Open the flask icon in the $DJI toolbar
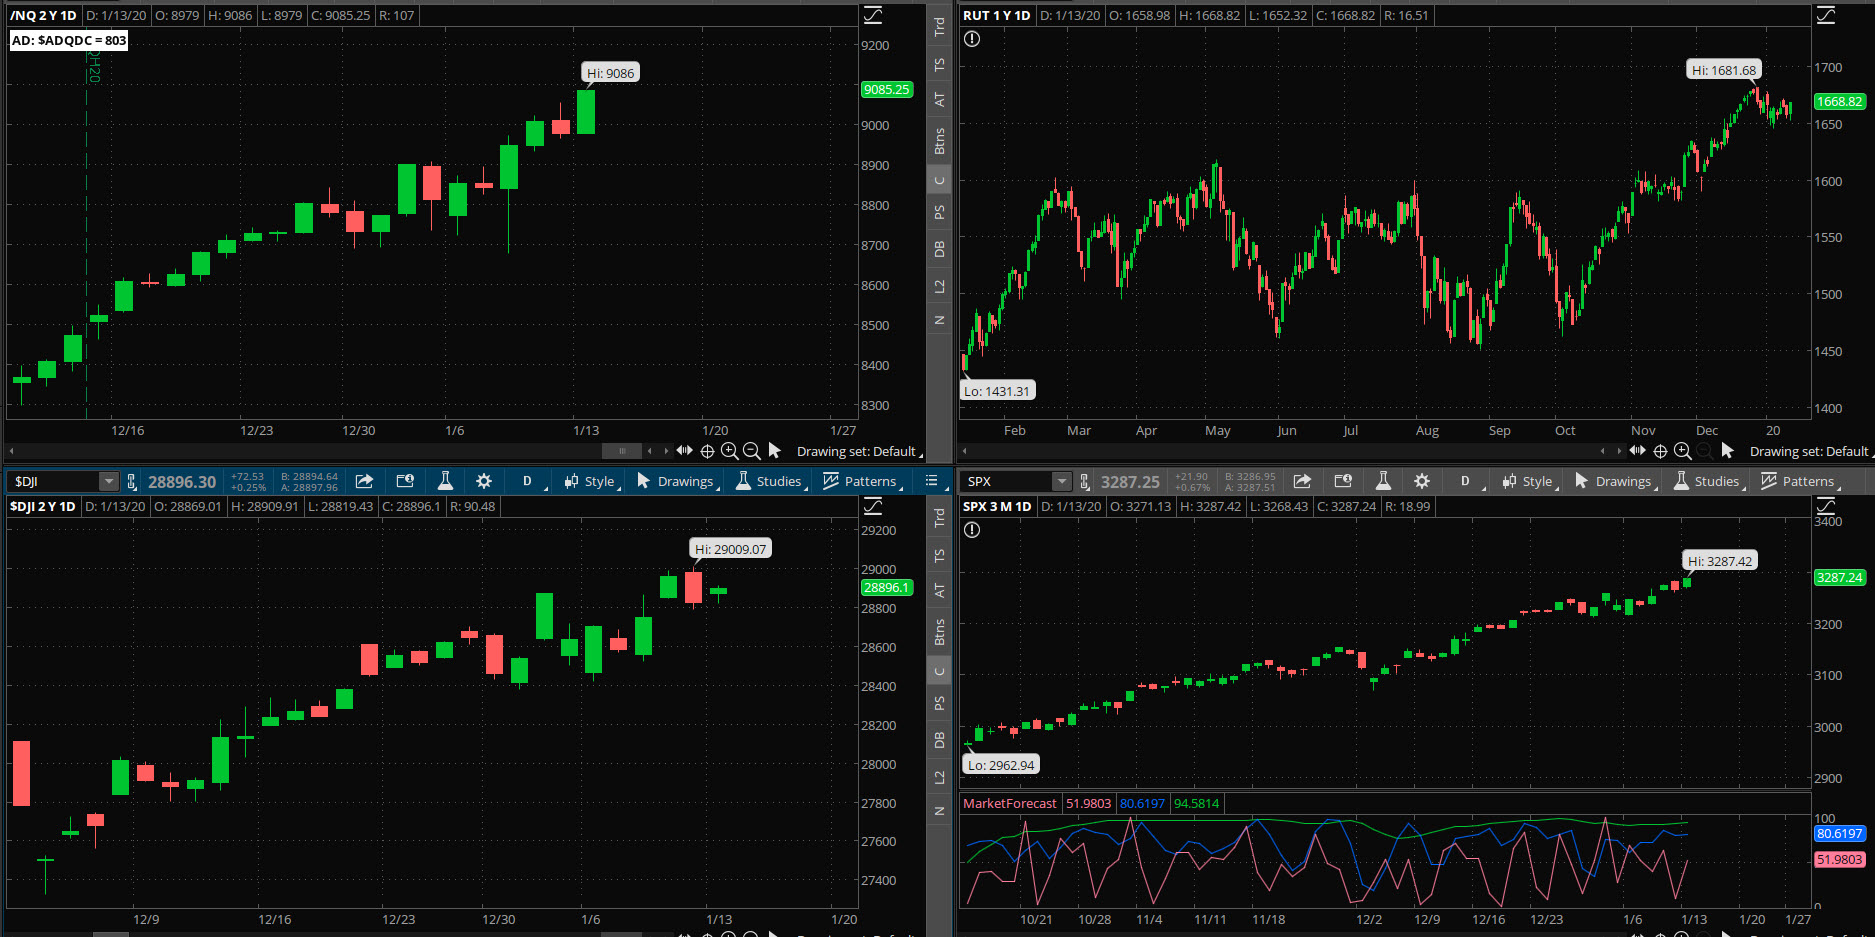This screenshot has width=1875, height=937. coord(445,481)
